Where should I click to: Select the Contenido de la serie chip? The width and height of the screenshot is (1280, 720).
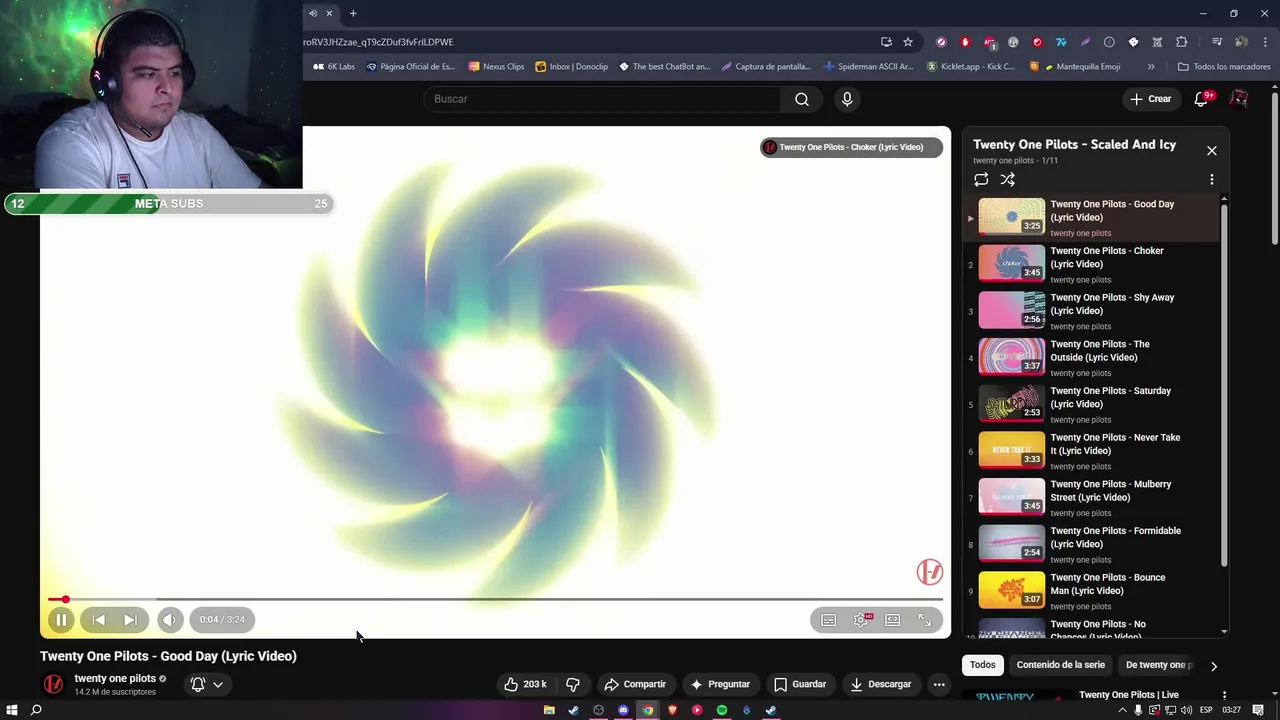[x=1061, y=665]
